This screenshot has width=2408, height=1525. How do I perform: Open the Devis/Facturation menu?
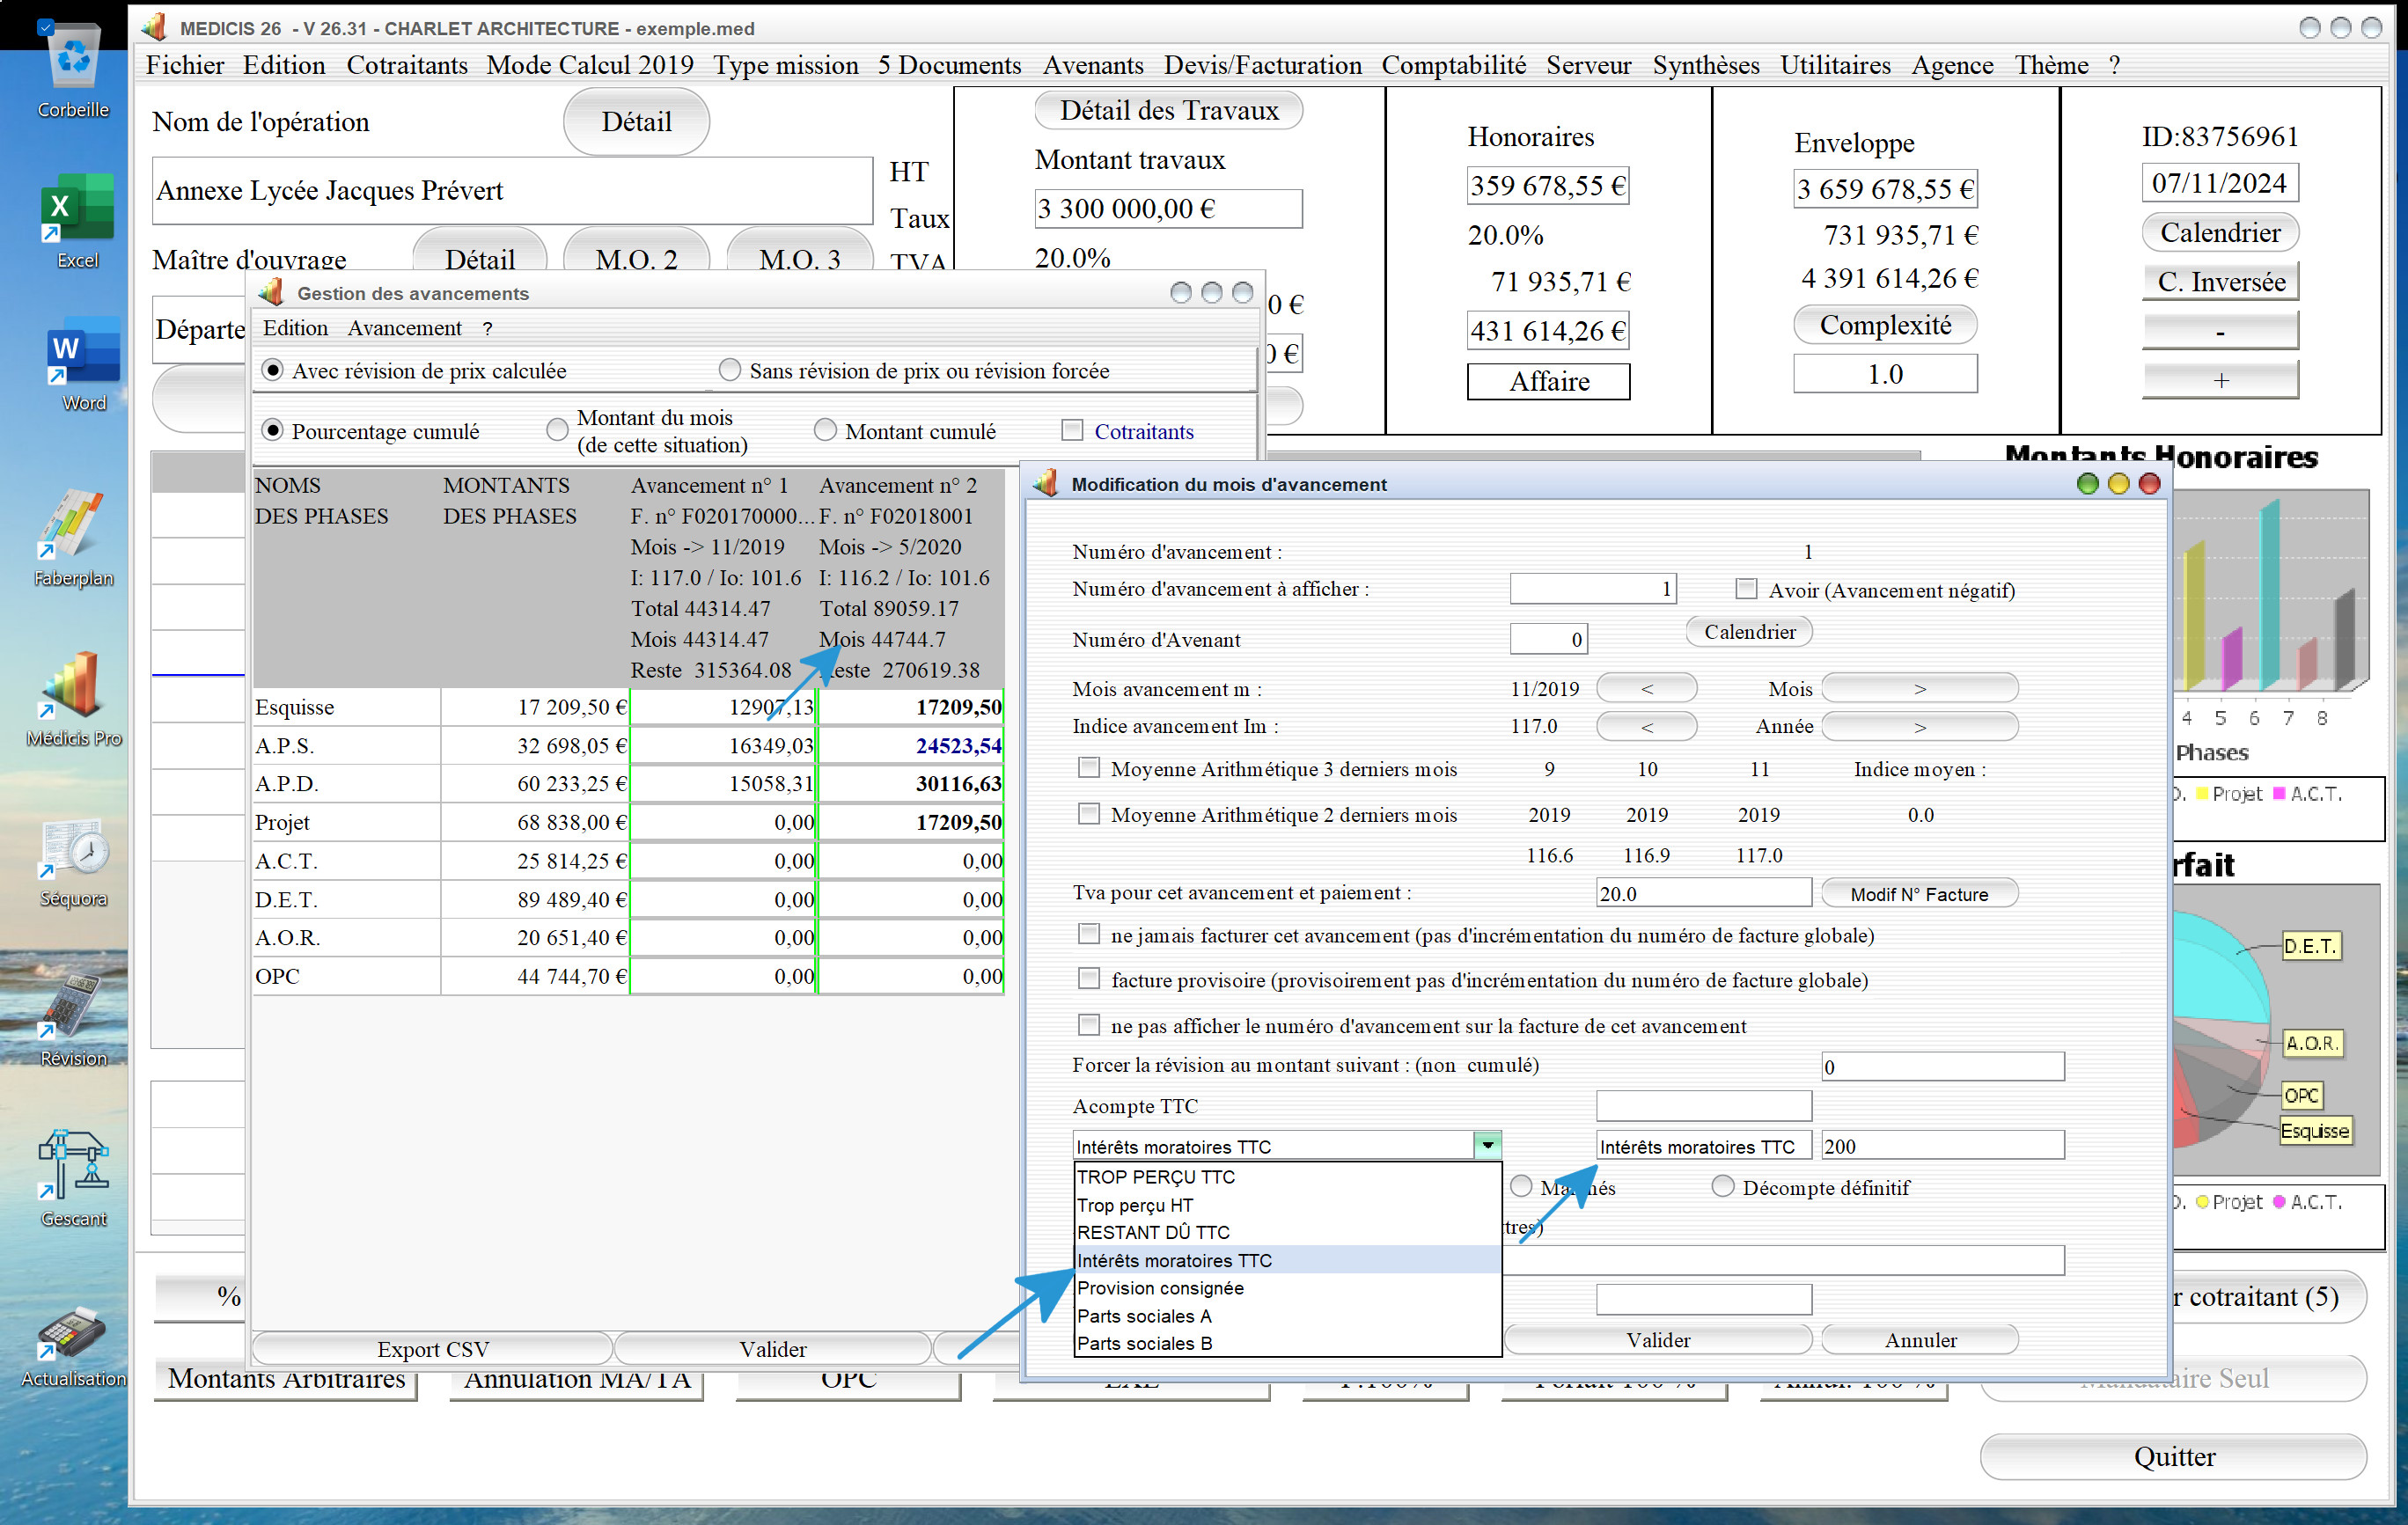[1262, 65]
